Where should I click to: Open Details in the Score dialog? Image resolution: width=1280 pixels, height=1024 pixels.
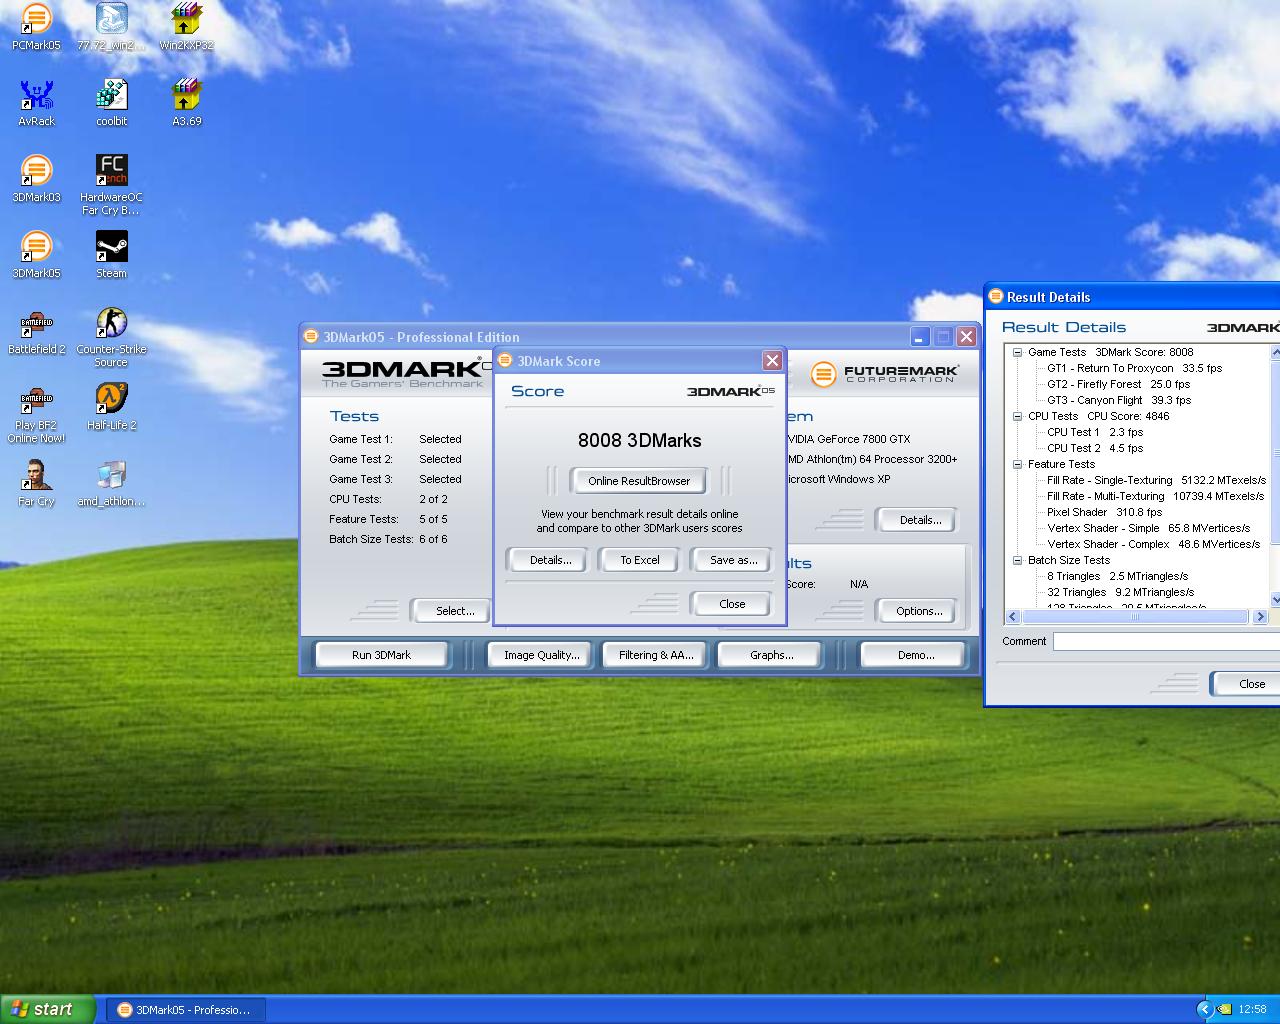[550, 560]
